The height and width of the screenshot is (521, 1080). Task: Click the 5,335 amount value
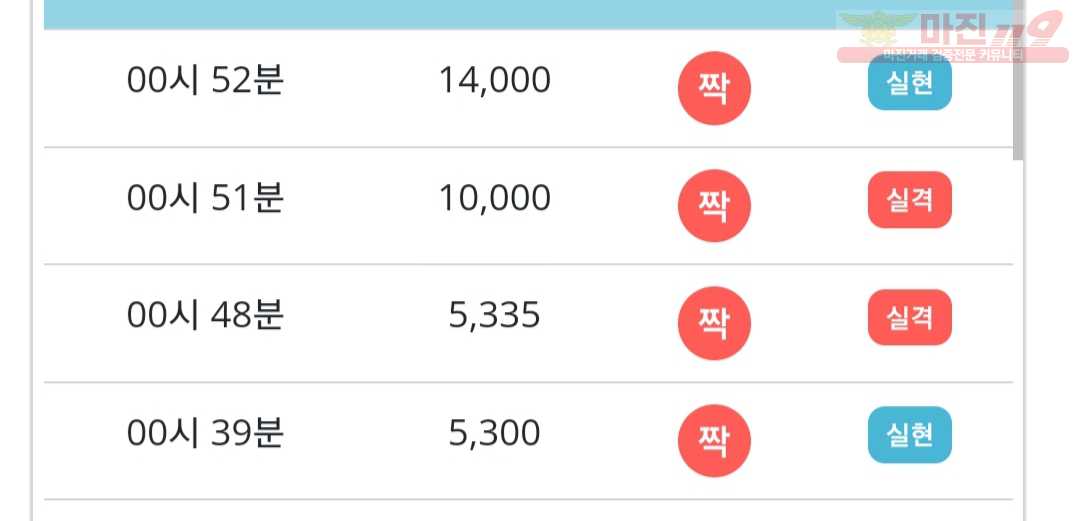495,316
